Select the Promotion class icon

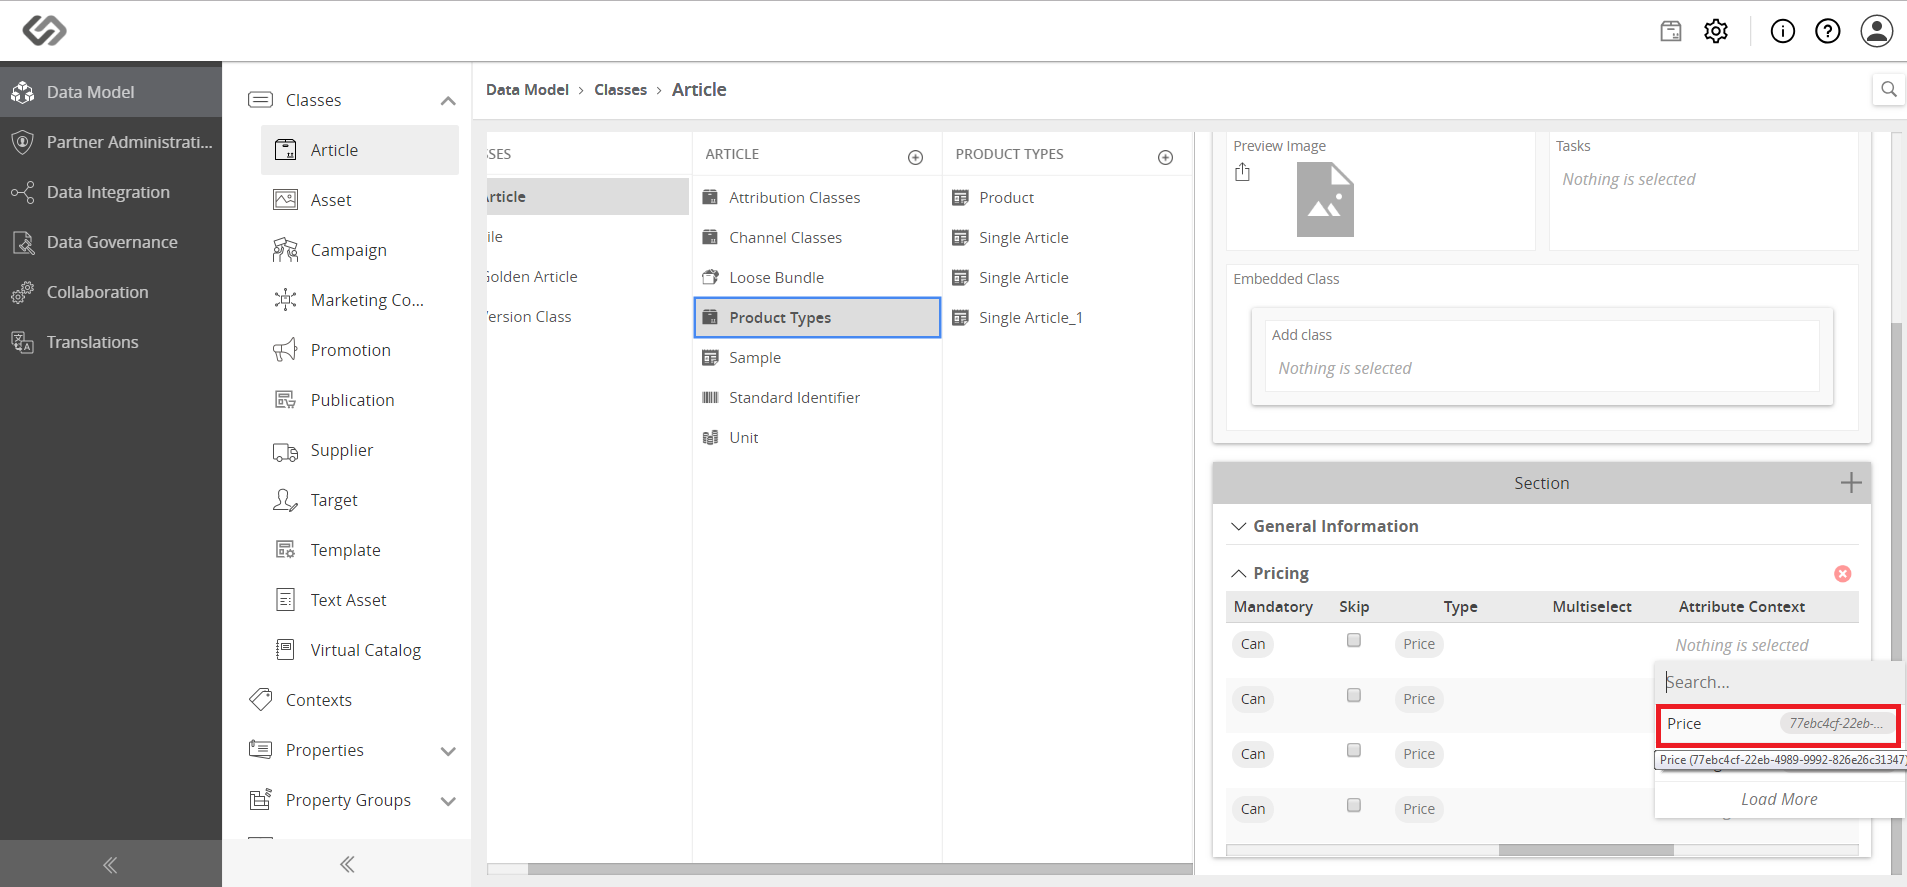[285, 350]
